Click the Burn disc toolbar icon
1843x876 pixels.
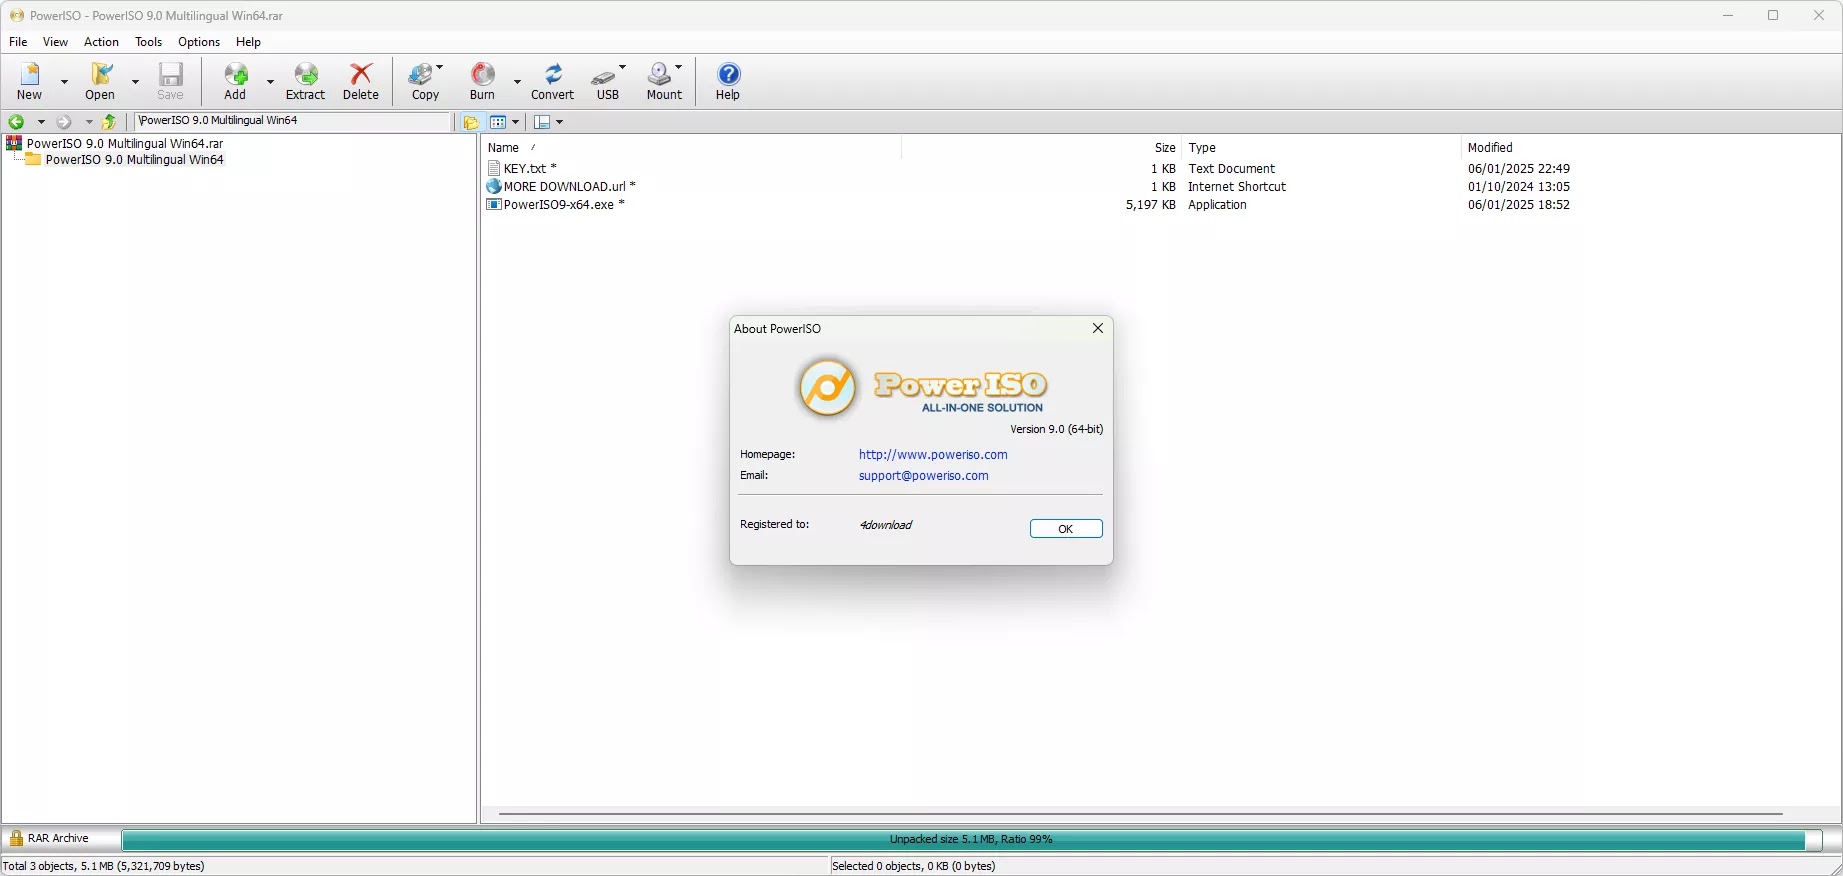coord(483,75)
